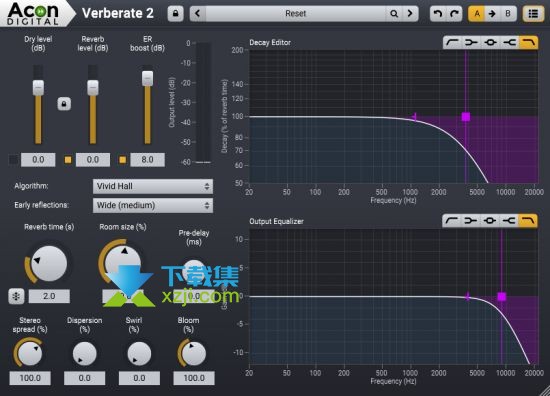Click the Reverb time value field
Screen dimensions: 550x396
click(x=49, y=296)
